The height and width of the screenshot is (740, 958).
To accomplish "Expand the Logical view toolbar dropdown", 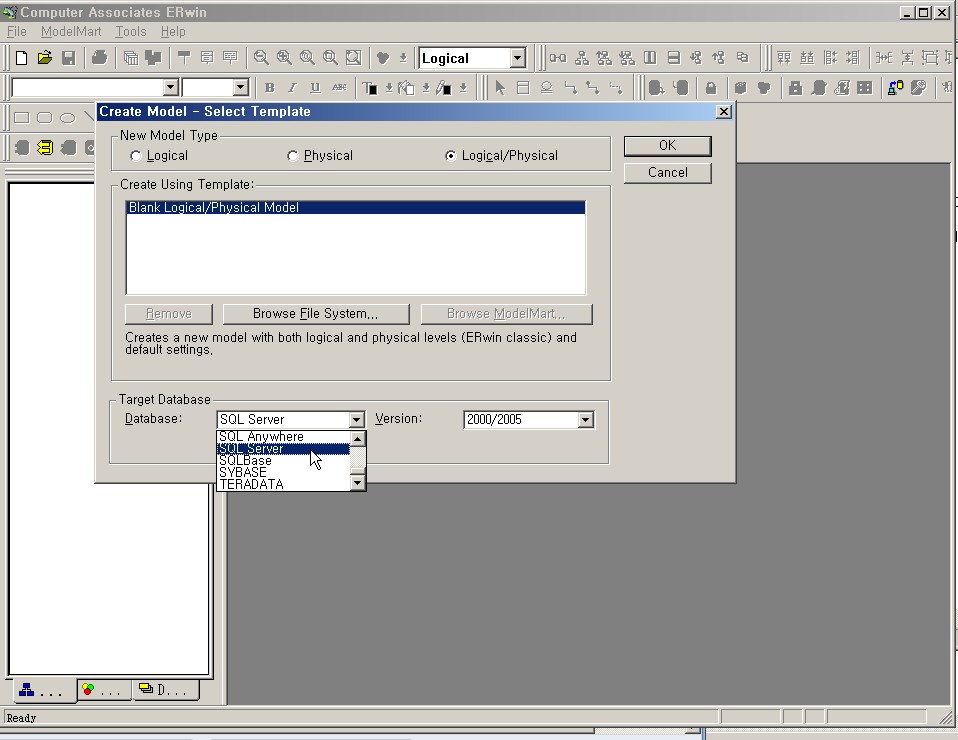I will click(x=517, y=59).
